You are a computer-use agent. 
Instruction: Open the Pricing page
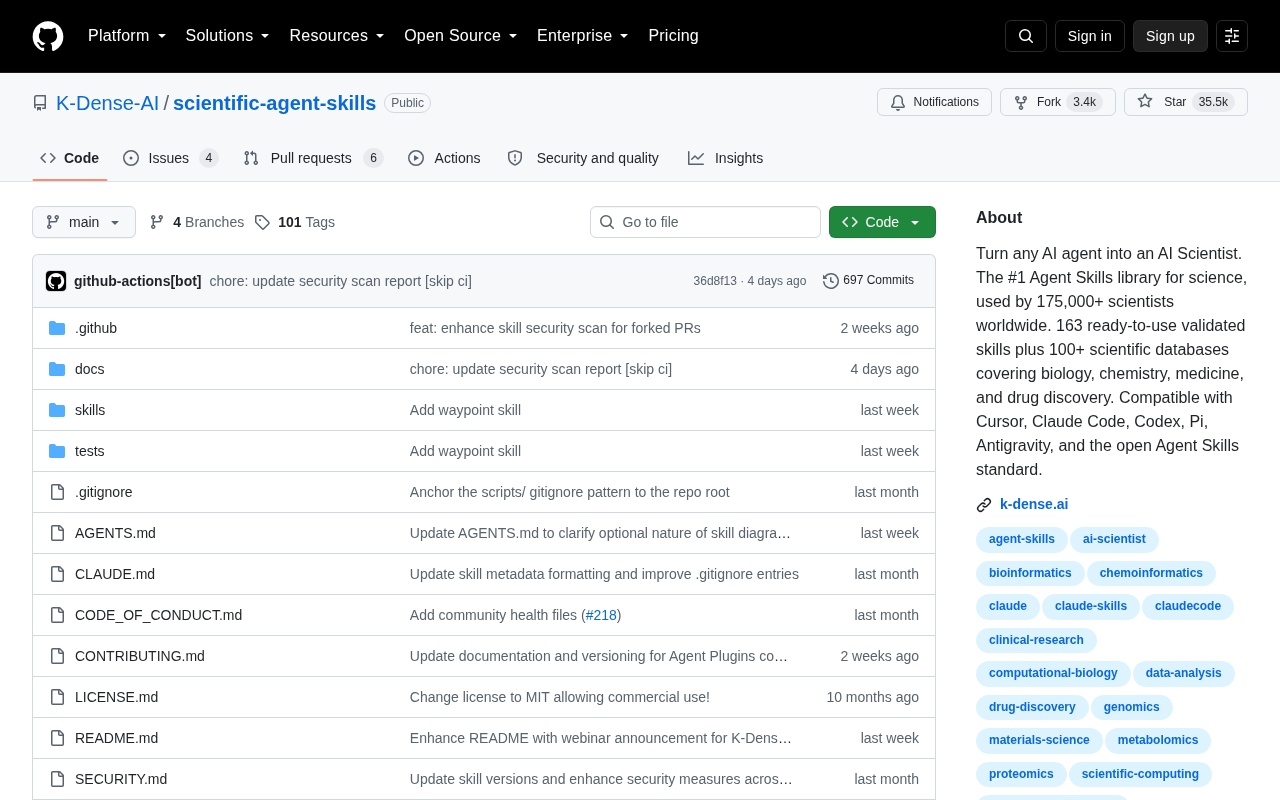tap(673, 36)
